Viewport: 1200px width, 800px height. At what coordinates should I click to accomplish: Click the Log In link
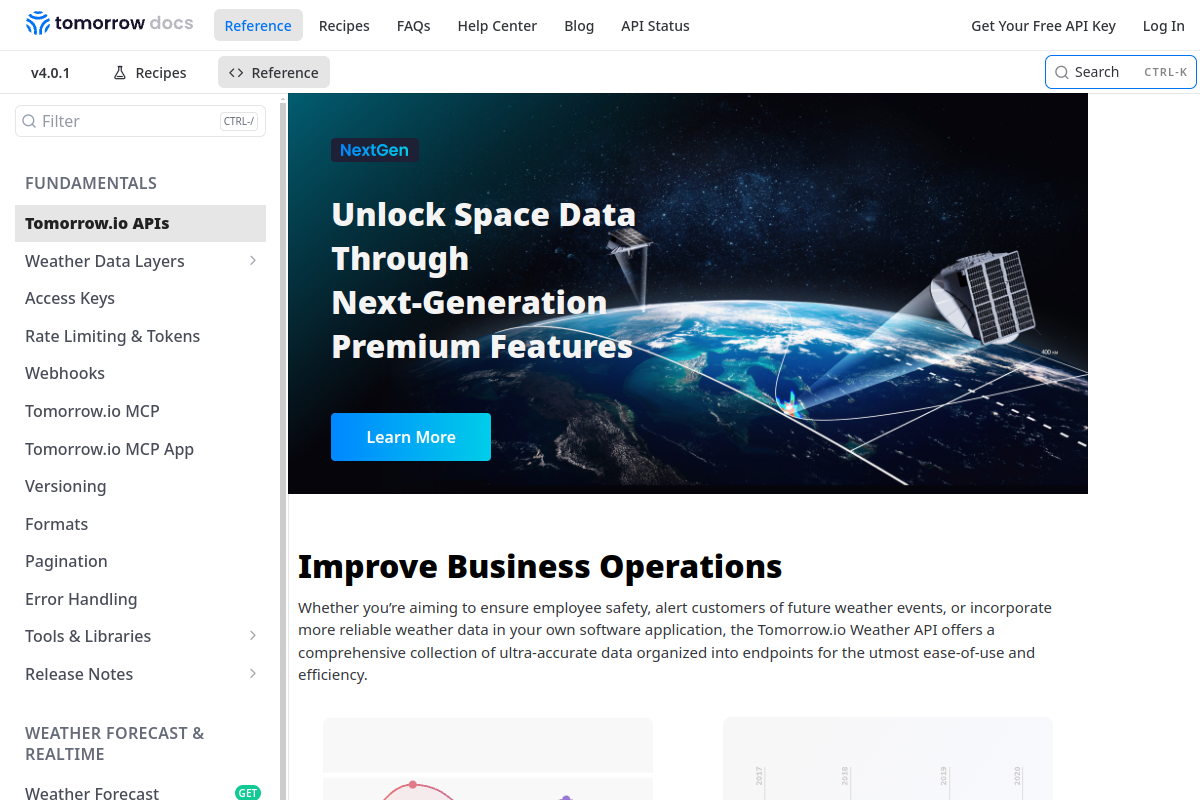click(x=1164, y=26)
